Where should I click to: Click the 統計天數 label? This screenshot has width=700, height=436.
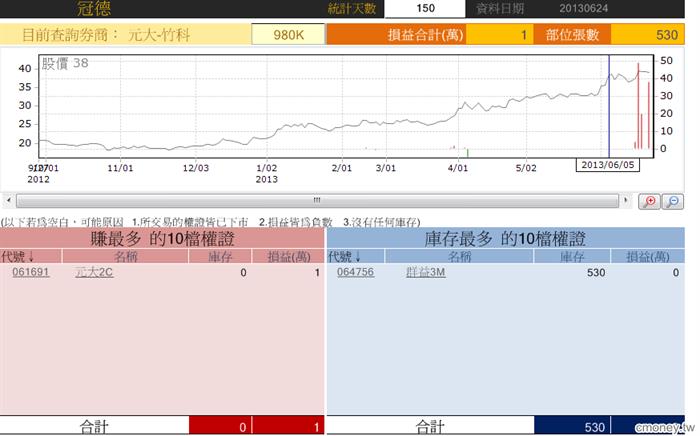352,8
